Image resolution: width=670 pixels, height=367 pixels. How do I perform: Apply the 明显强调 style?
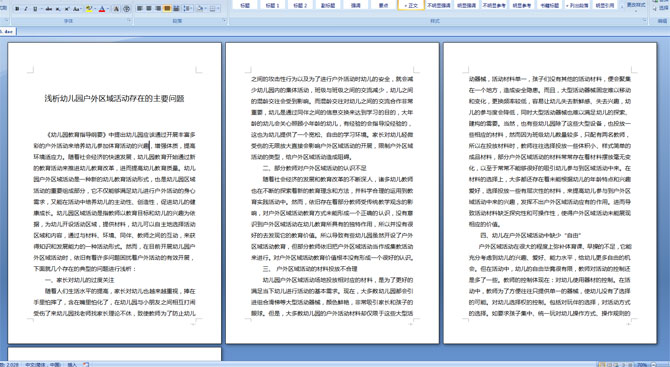coord(467,5)
